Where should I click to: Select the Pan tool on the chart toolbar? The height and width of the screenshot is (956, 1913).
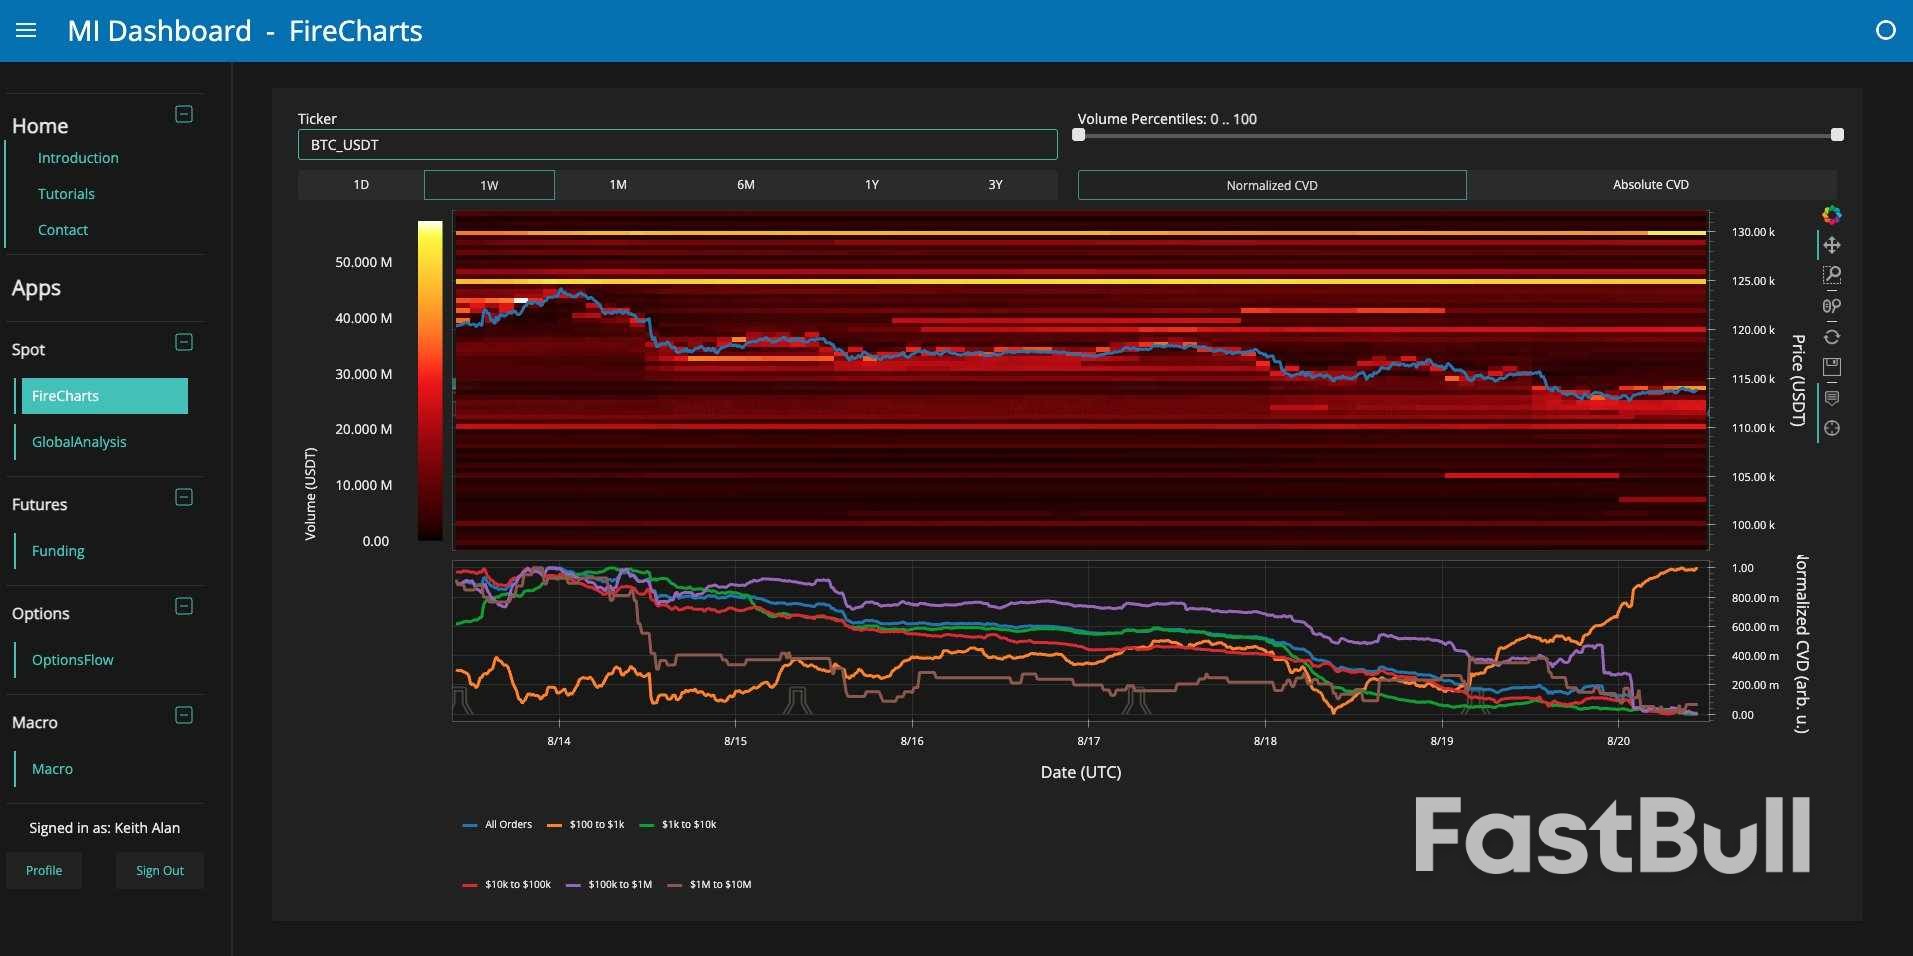1833,244
